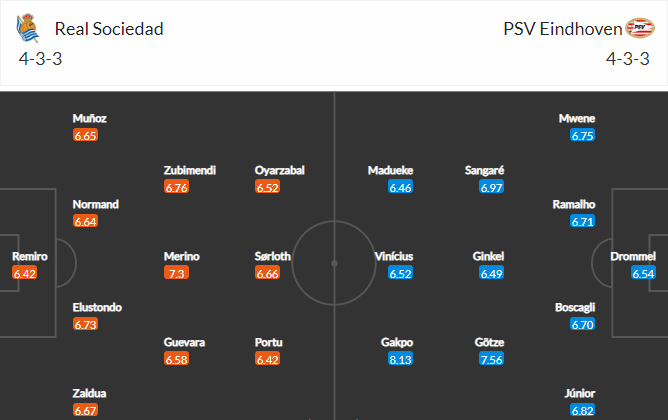Open the Real Sociedad team link
This screenshot has width=668, height=420.
109,29
